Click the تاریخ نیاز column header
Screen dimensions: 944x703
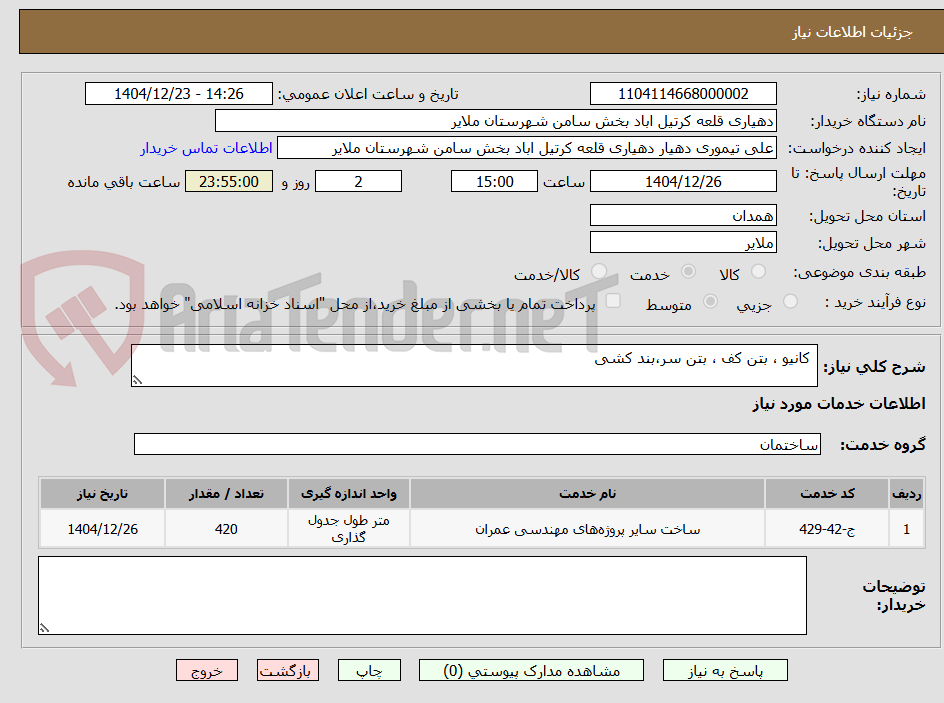[102, 494]
